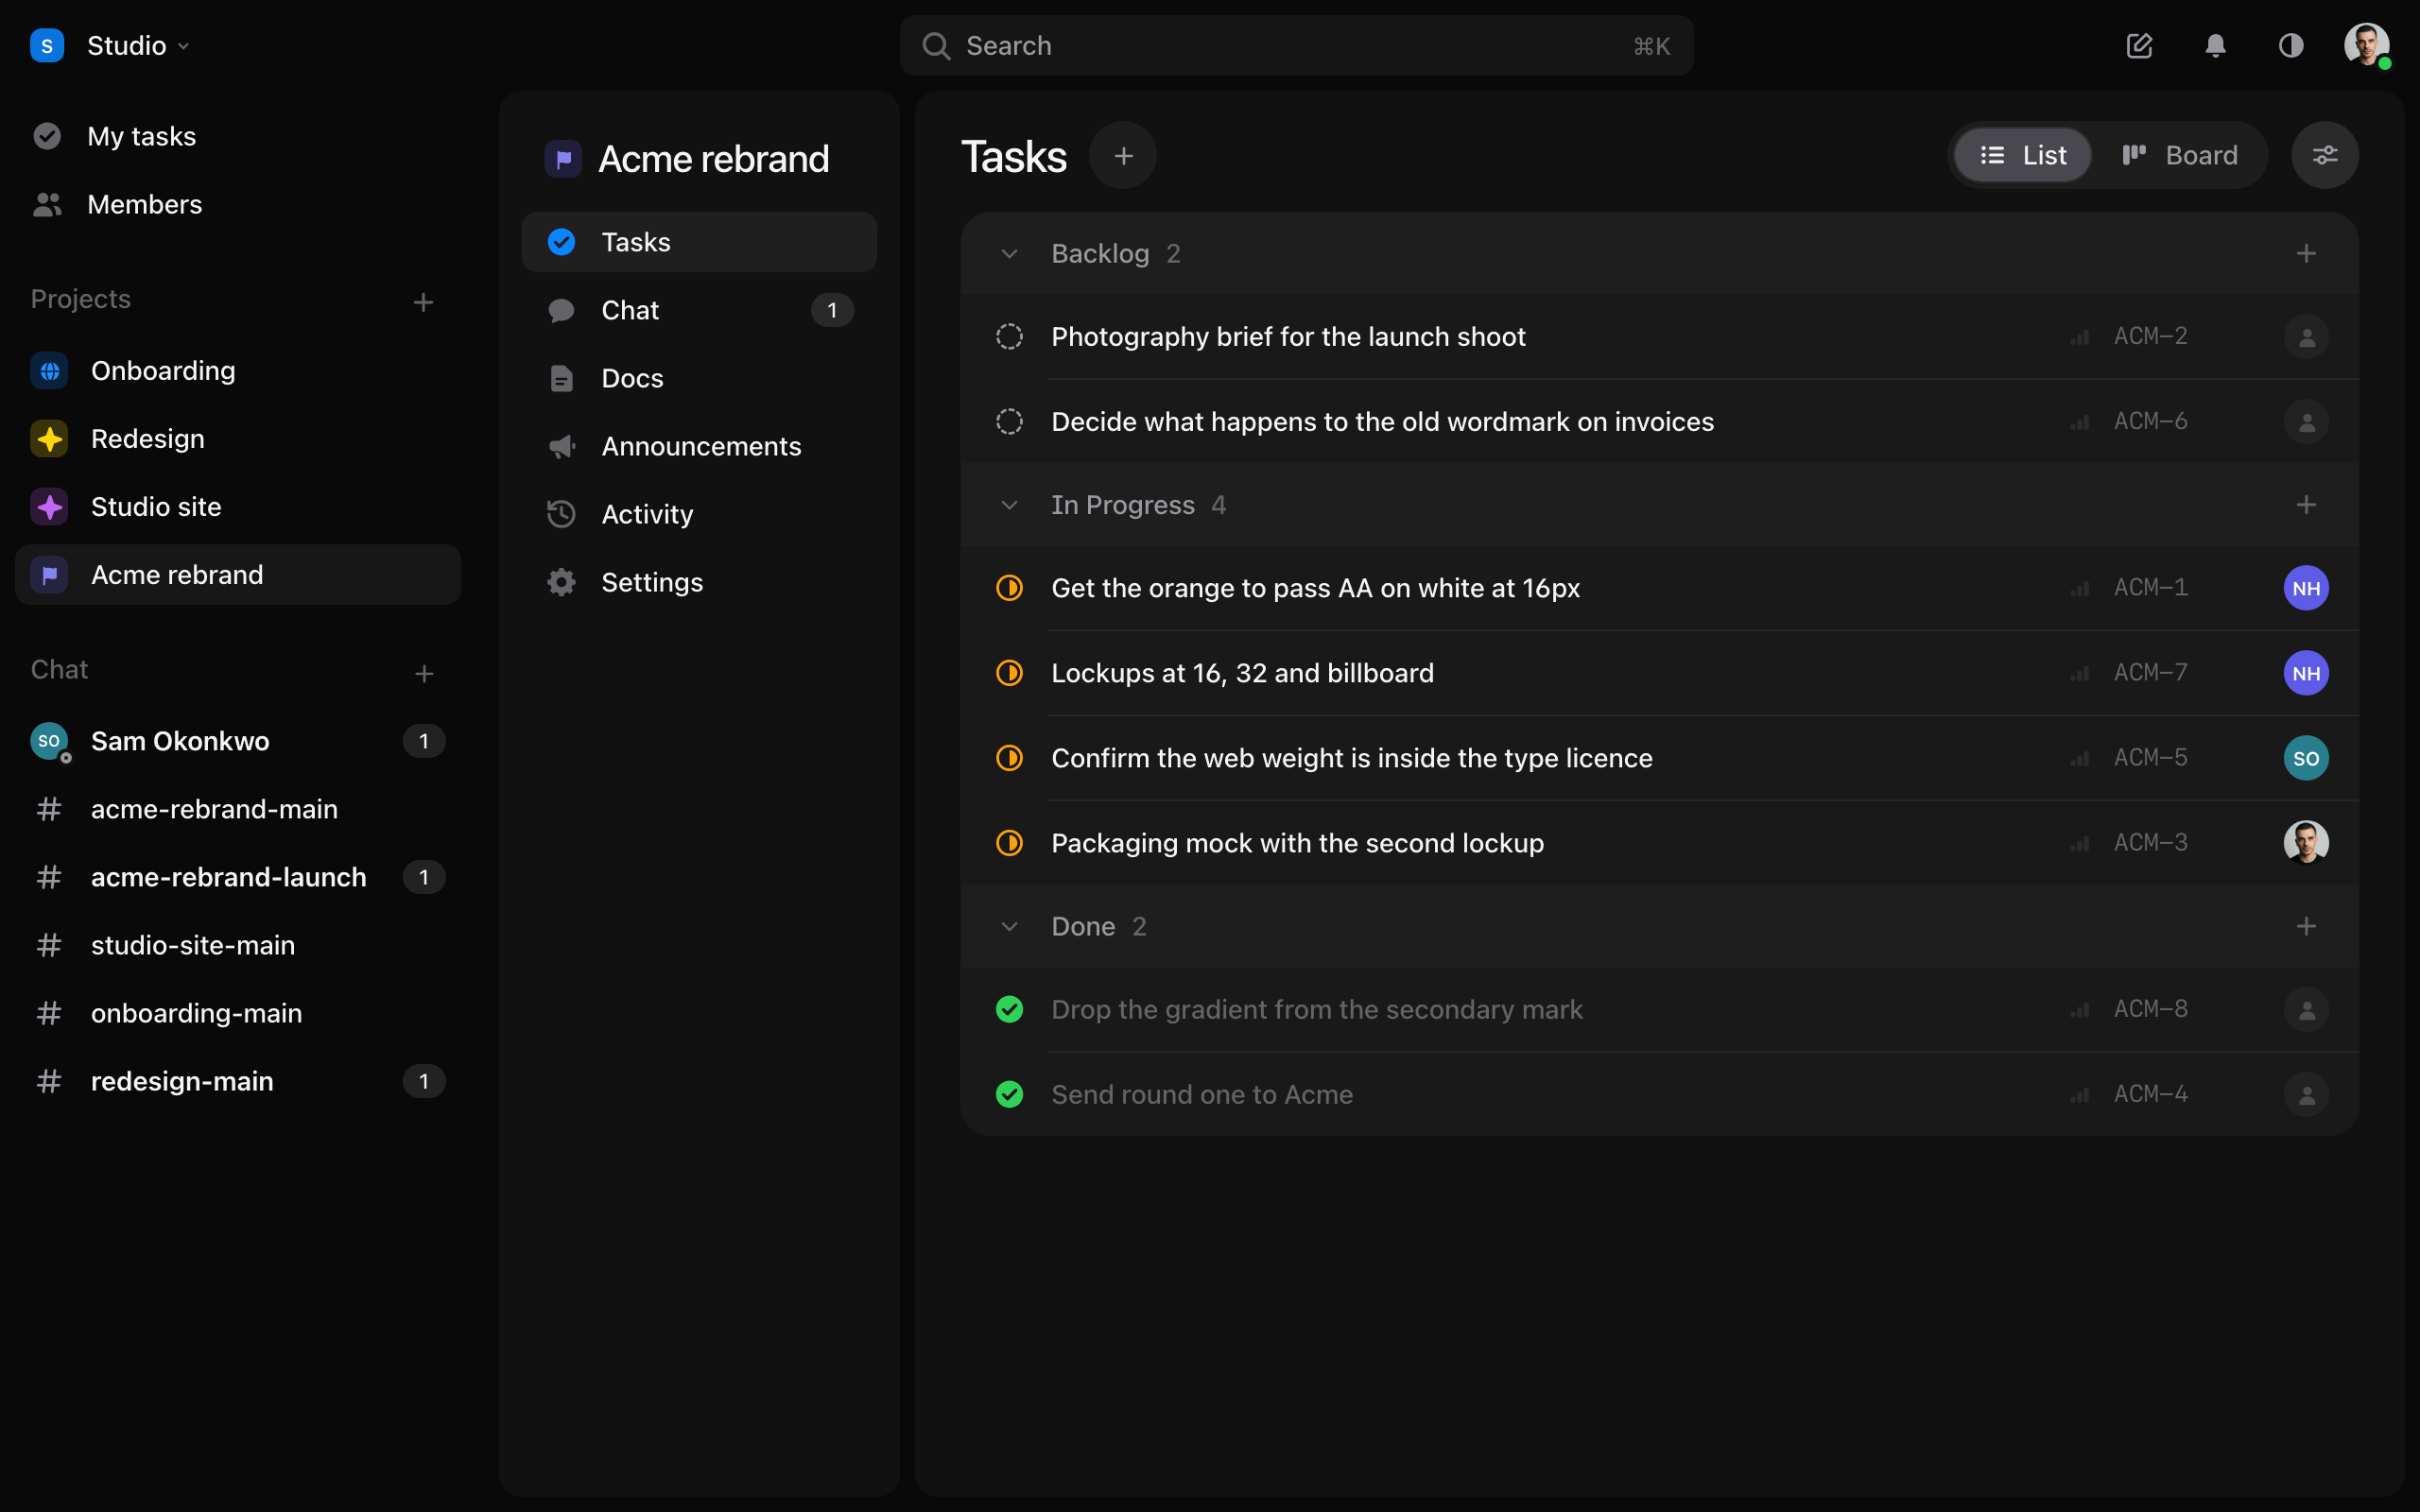Open the acme-rebrand-launch channel
The height and width of the screenshot is (1512, 2420).
pos(238,877)
